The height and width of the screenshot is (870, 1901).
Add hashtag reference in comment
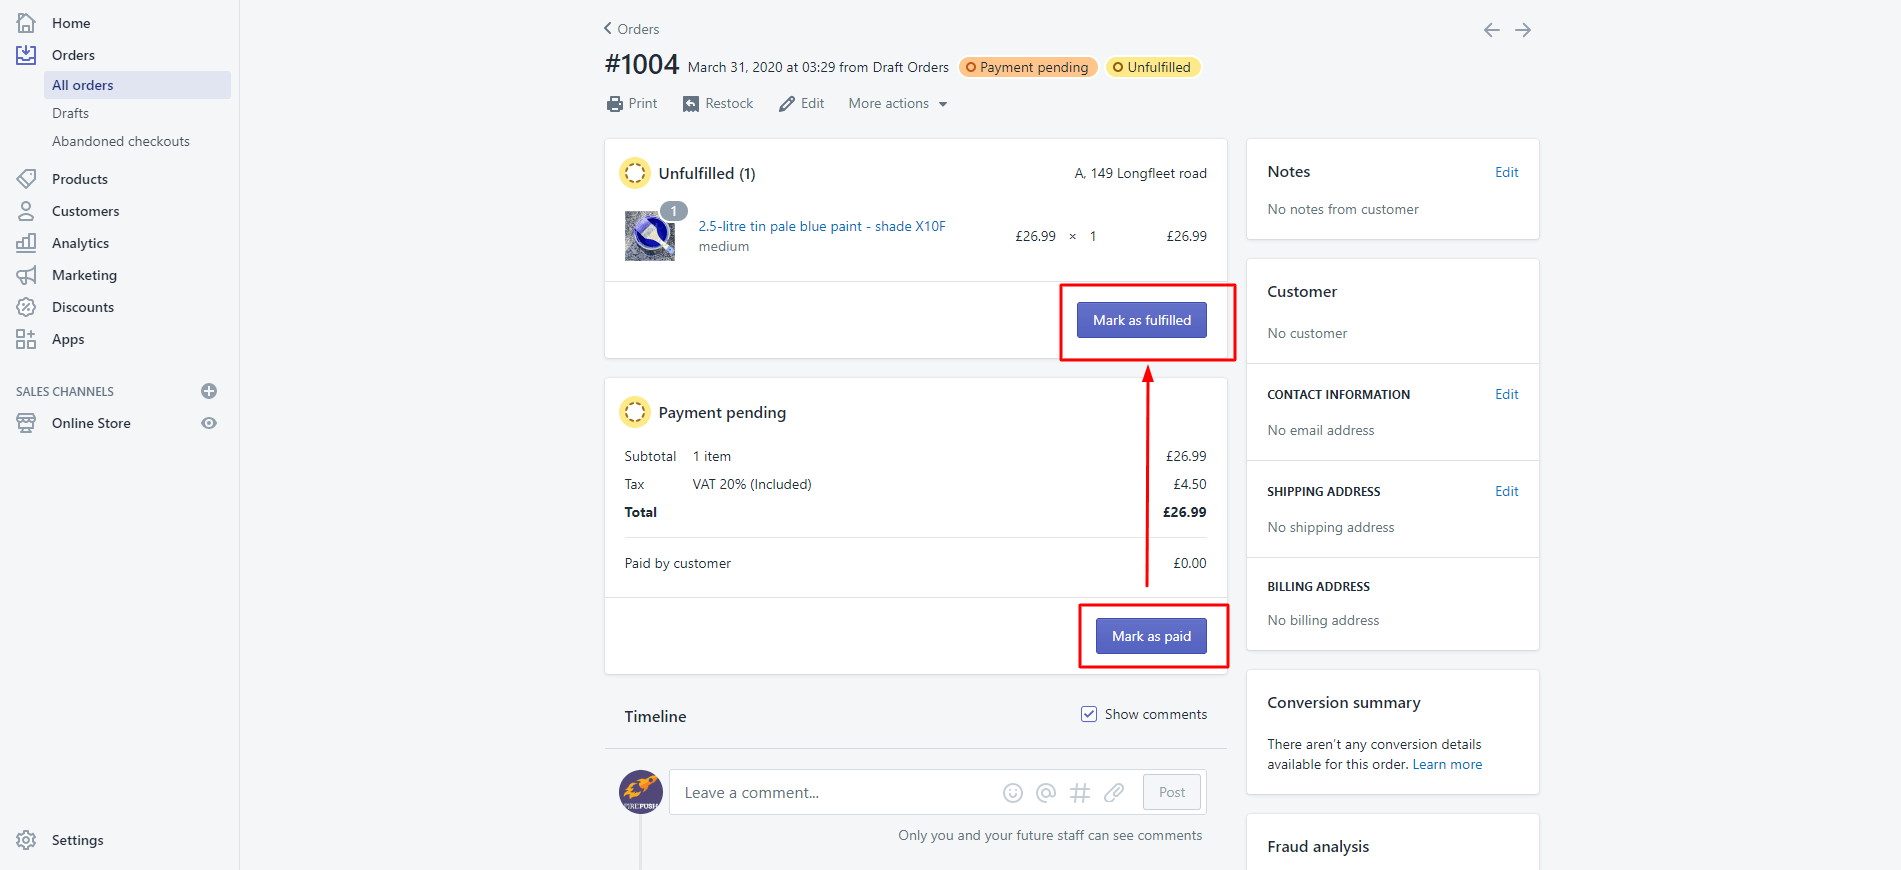coord(1080,793)
